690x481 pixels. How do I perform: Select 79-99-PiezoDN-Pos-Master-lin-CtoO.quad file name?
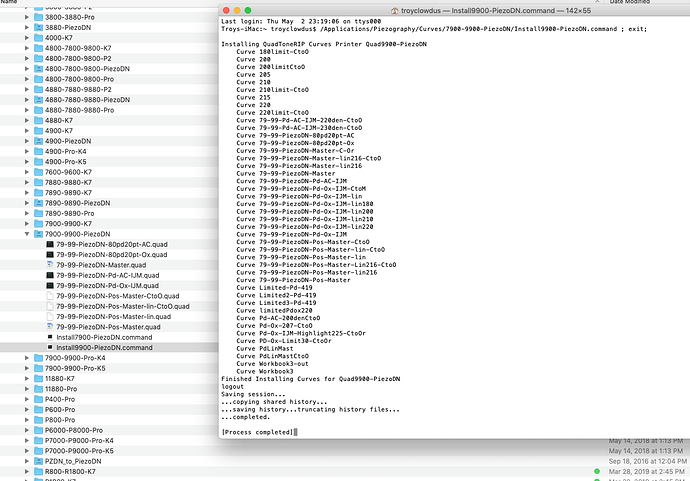(123, 306)
